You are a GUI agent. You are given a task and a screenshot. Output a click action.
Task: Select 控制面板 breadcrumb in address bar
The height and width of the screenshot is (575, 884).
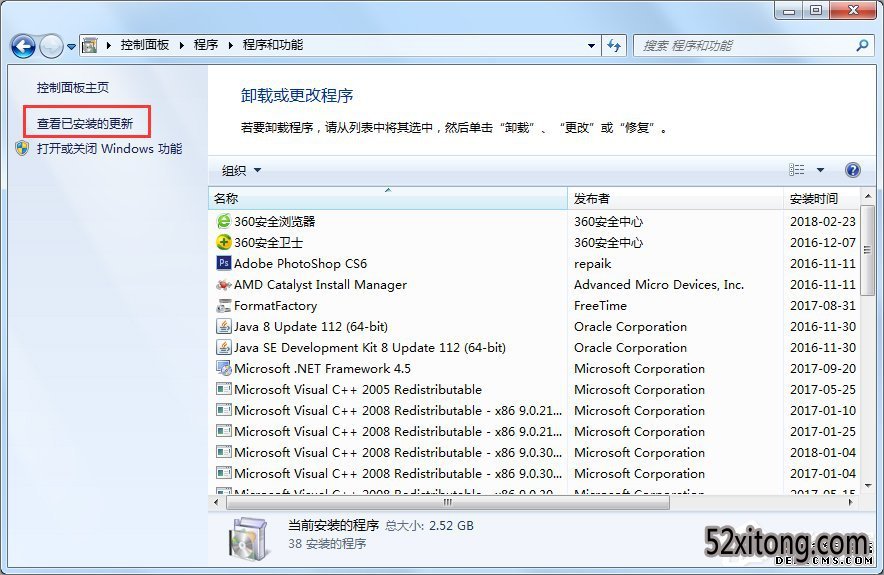pyautogui.click(x=145, y=45)
